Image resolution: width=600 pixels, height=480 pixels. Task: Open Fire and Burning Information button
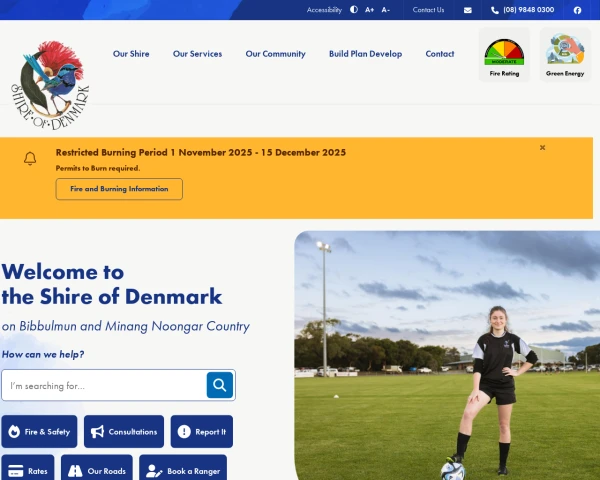coord(119,189)
